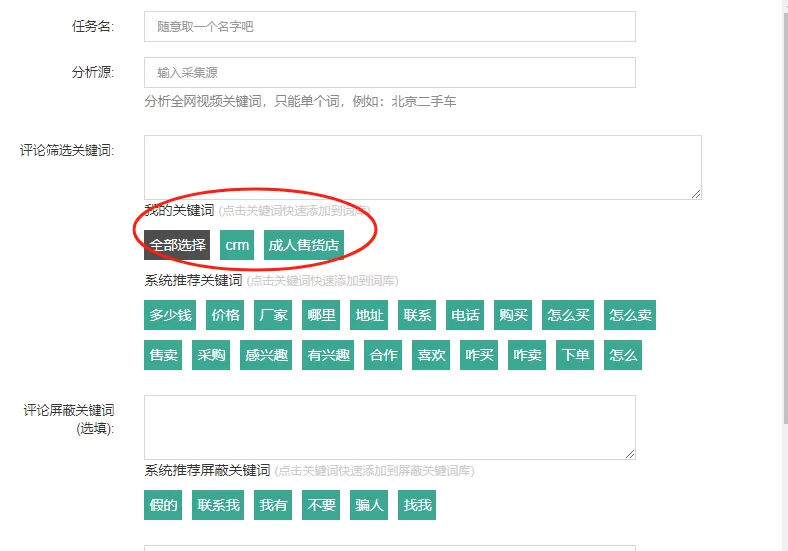Choose the 厂家 keyword tag
788x551 pixels.
(x=273, y=315)
